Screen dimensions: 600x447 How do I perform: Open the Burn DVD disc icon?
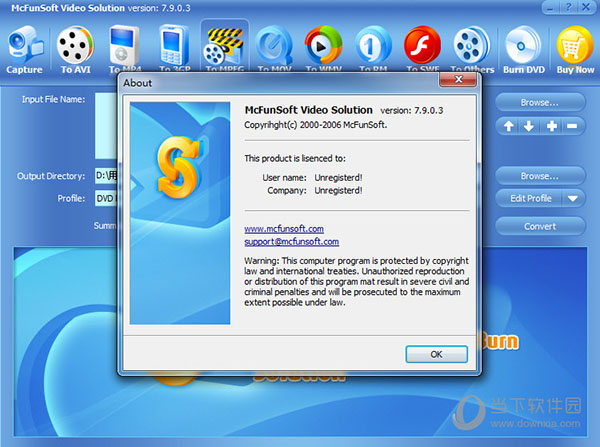coord(523,49)
